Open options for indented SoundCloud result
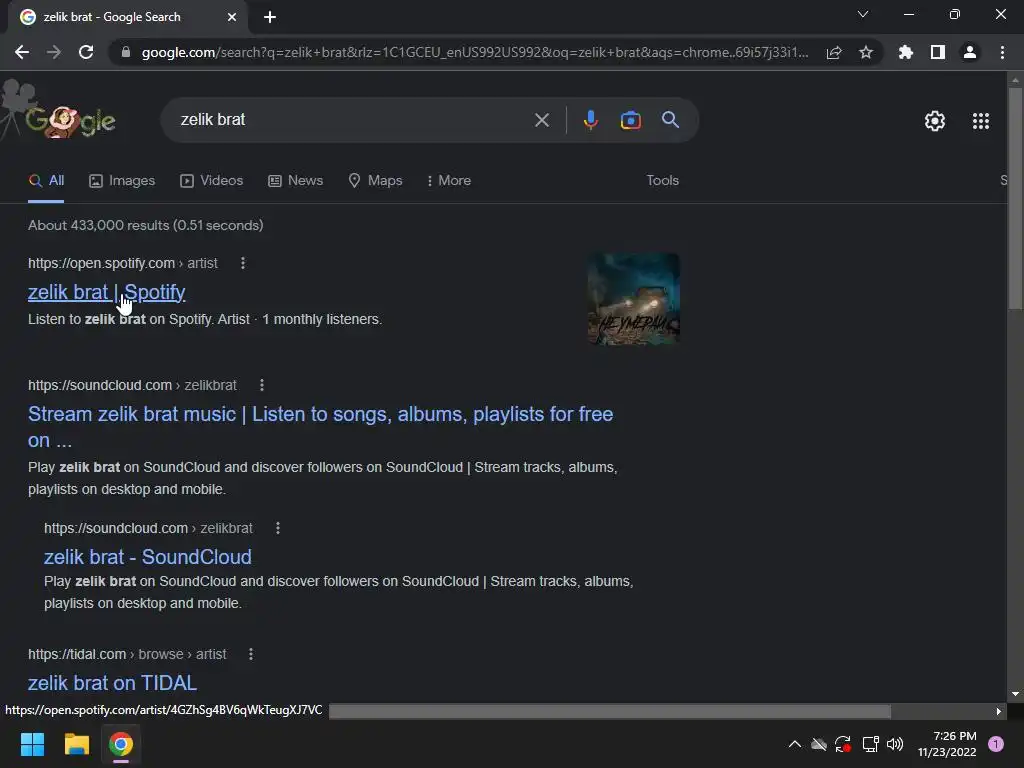1024x768 pixels. coord(278,528)
